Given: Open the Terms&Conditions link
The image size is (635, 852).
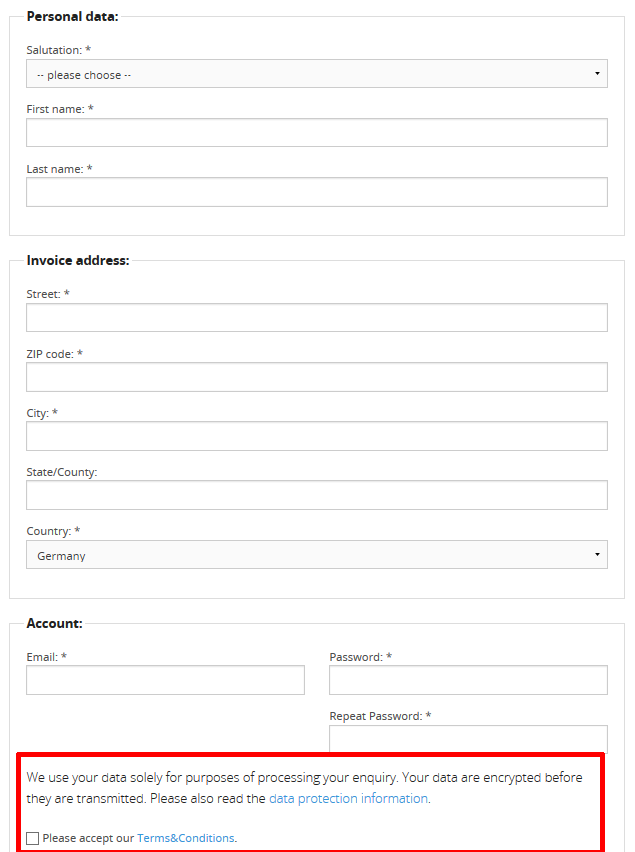Looking at the screenshot, I should click(186, 838).
